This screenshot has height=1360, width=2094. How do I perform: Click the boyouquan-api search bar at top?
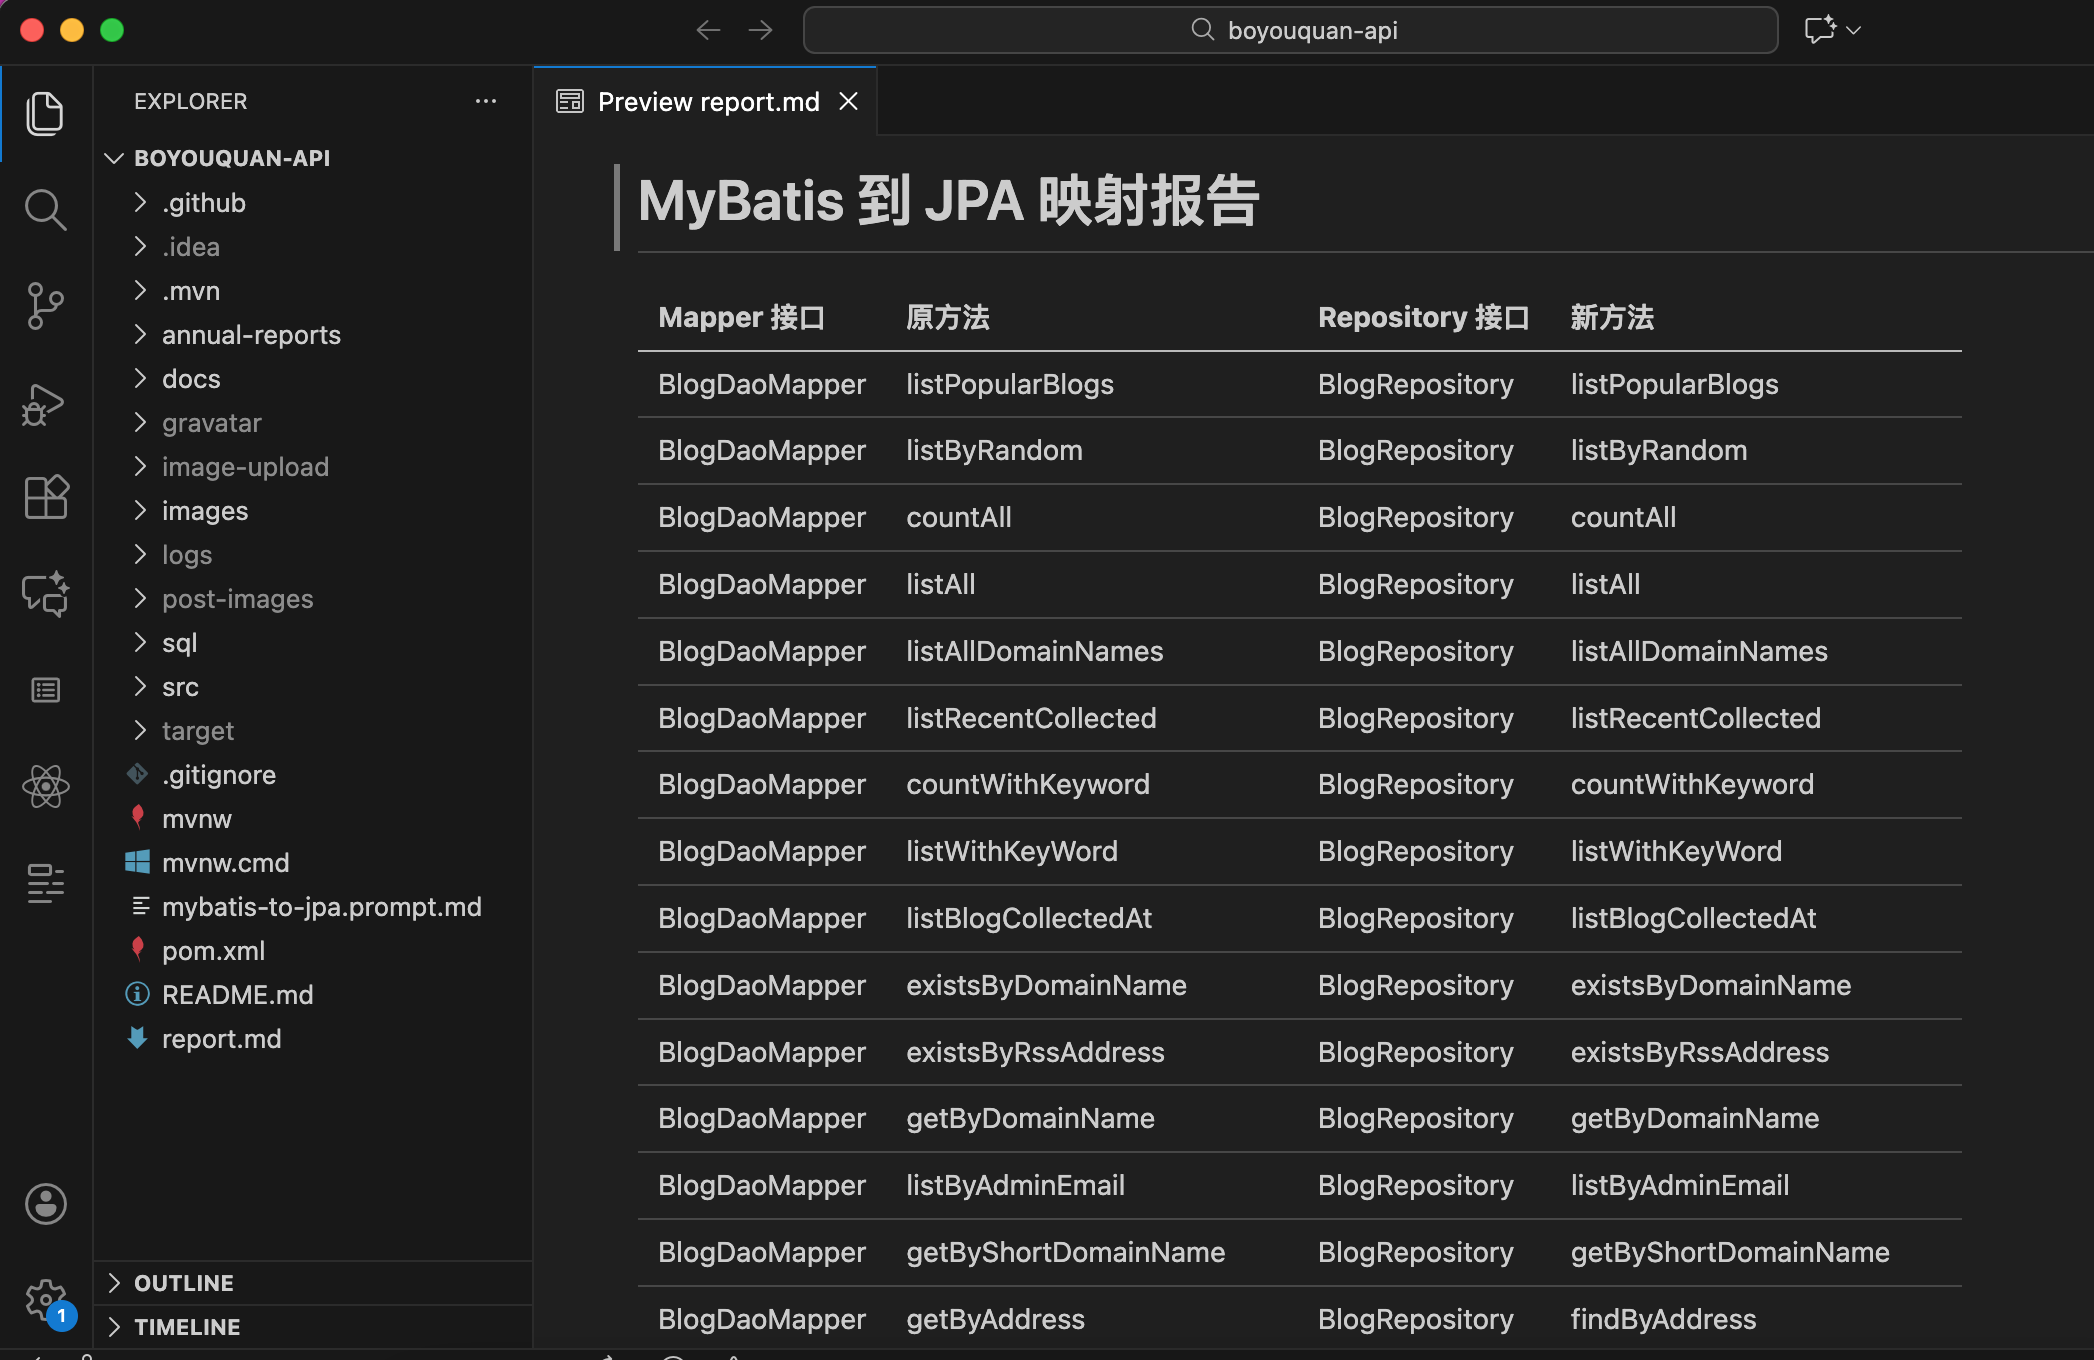(x=1290, y=29)
